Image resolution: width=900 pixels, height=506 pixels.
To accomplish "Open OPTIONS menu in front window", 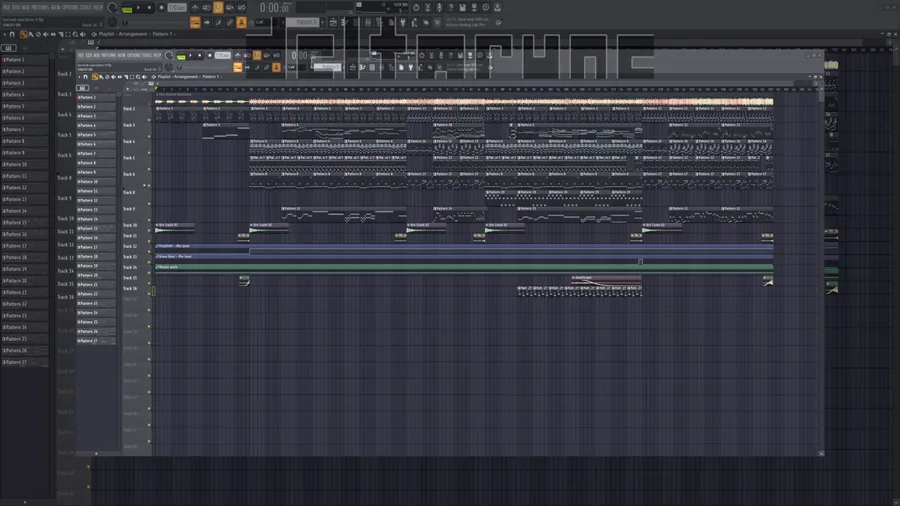I will point(132,55).
